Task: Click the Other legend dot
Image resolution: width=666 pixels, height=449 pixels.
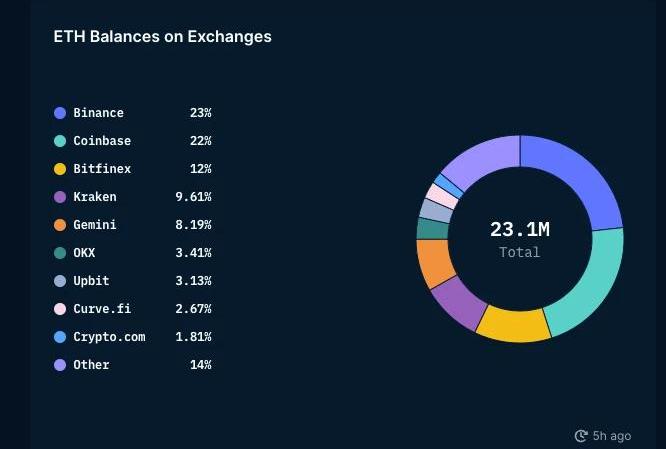Action: pos(60,365)
